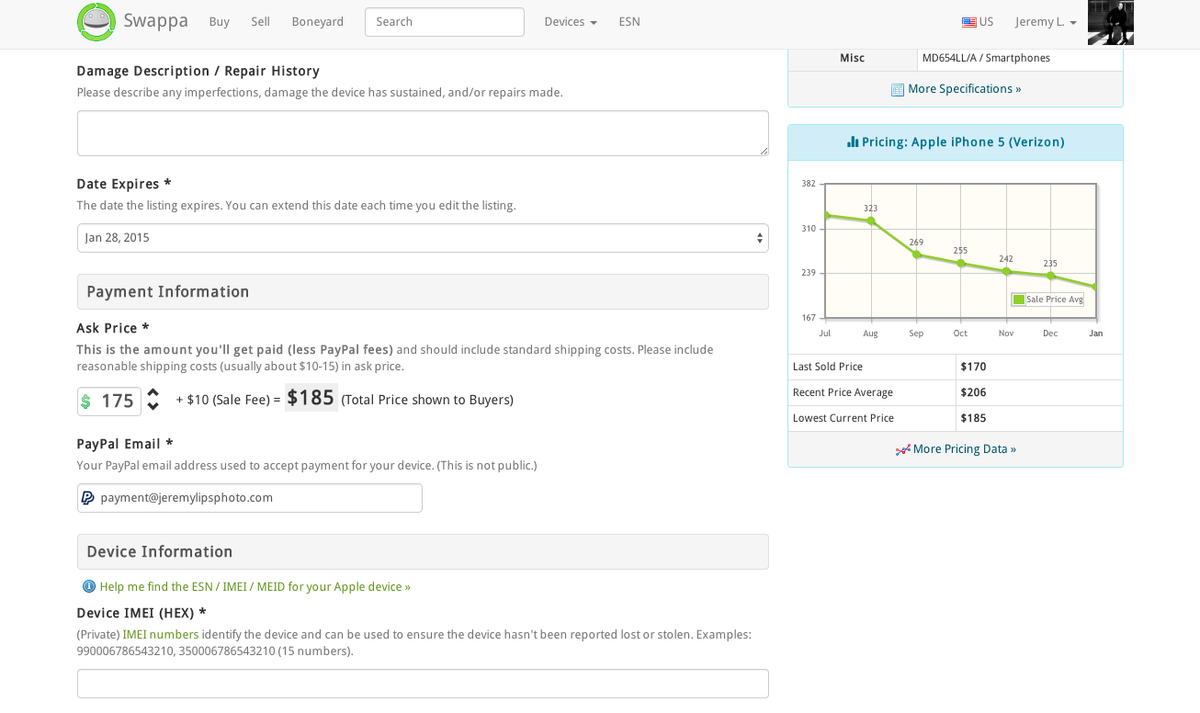Image resolution: width=1200 pixels, height=713 pixels.
Task: Click the user profile avatar photo
Action: 1110,22
